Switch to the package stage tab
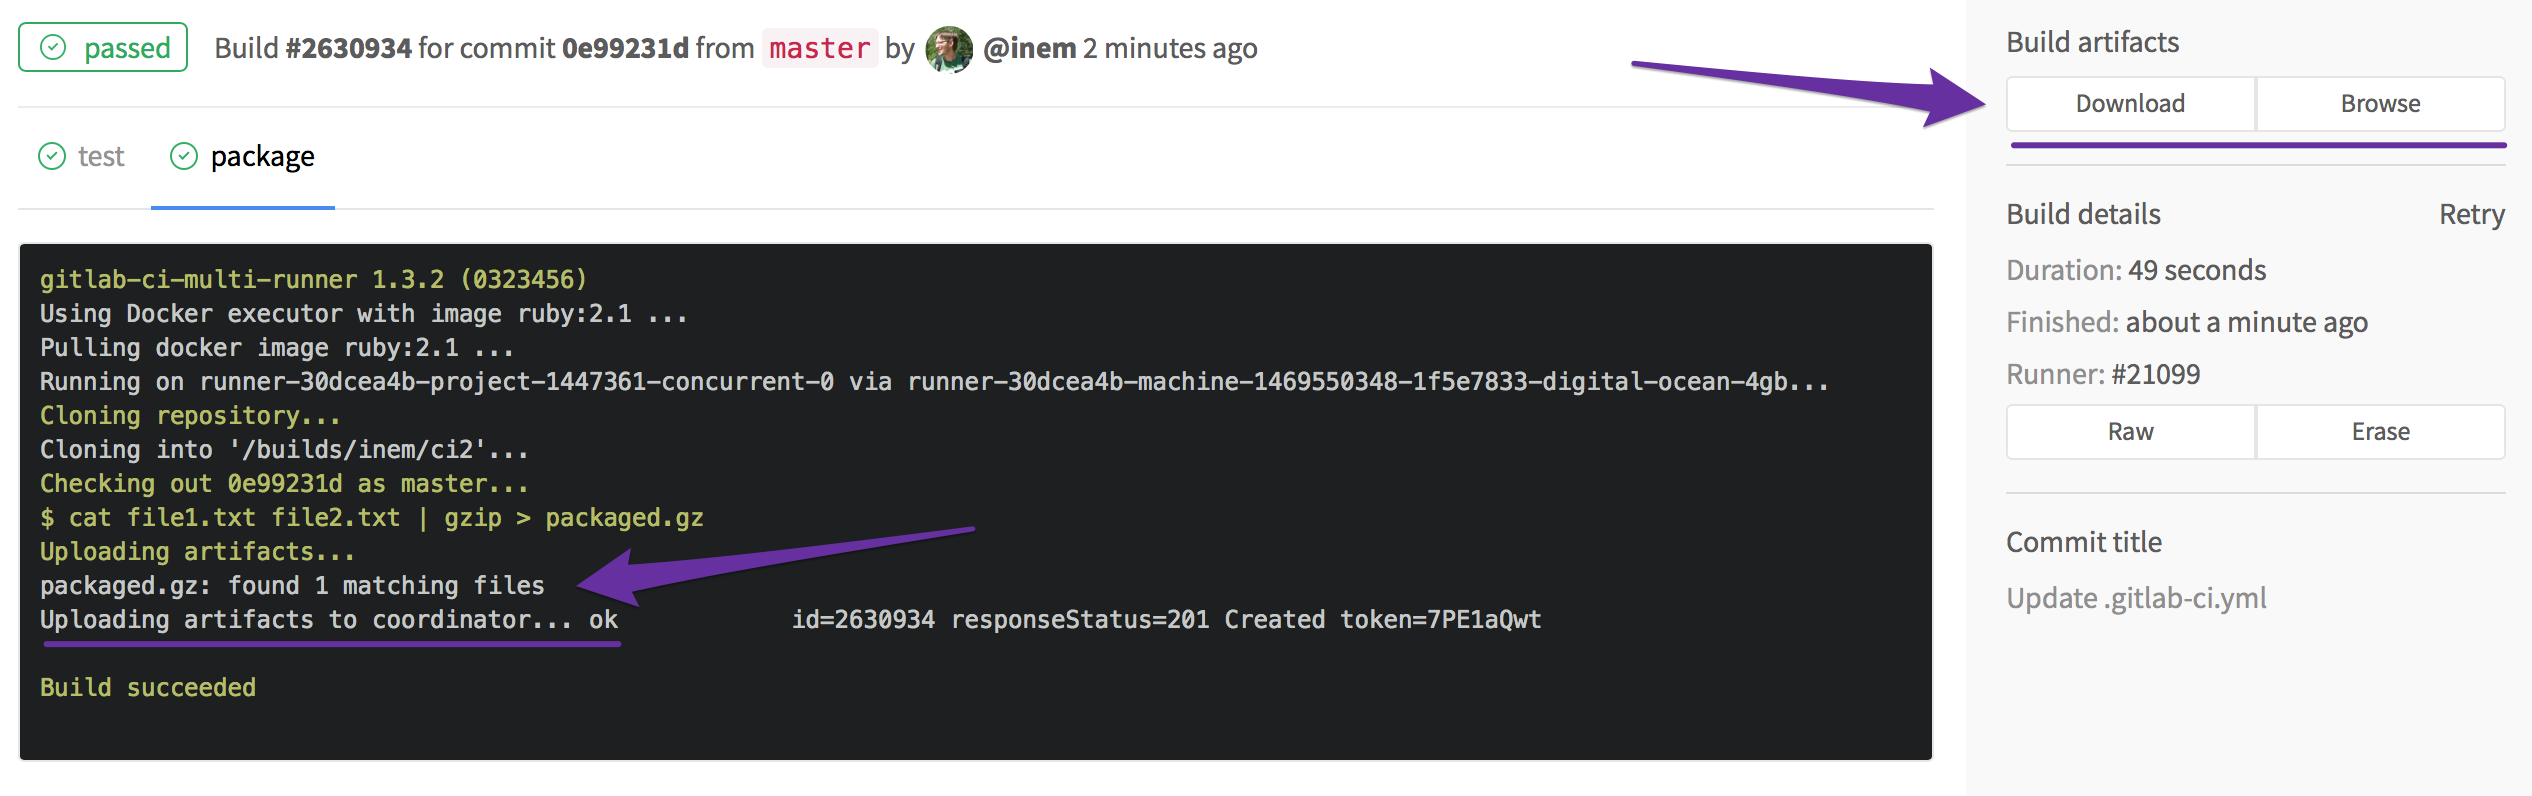Image resolution: width=2532 pixels, height=796 pixels. pyautogui.click(x=262, y=157)
